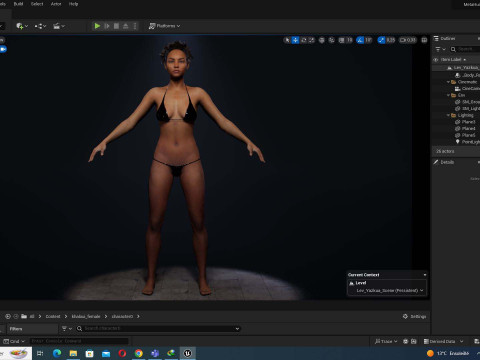Activate the Translate/move gizmo tool
Viewport: 480px width, 360px height.
coord(295,40)
